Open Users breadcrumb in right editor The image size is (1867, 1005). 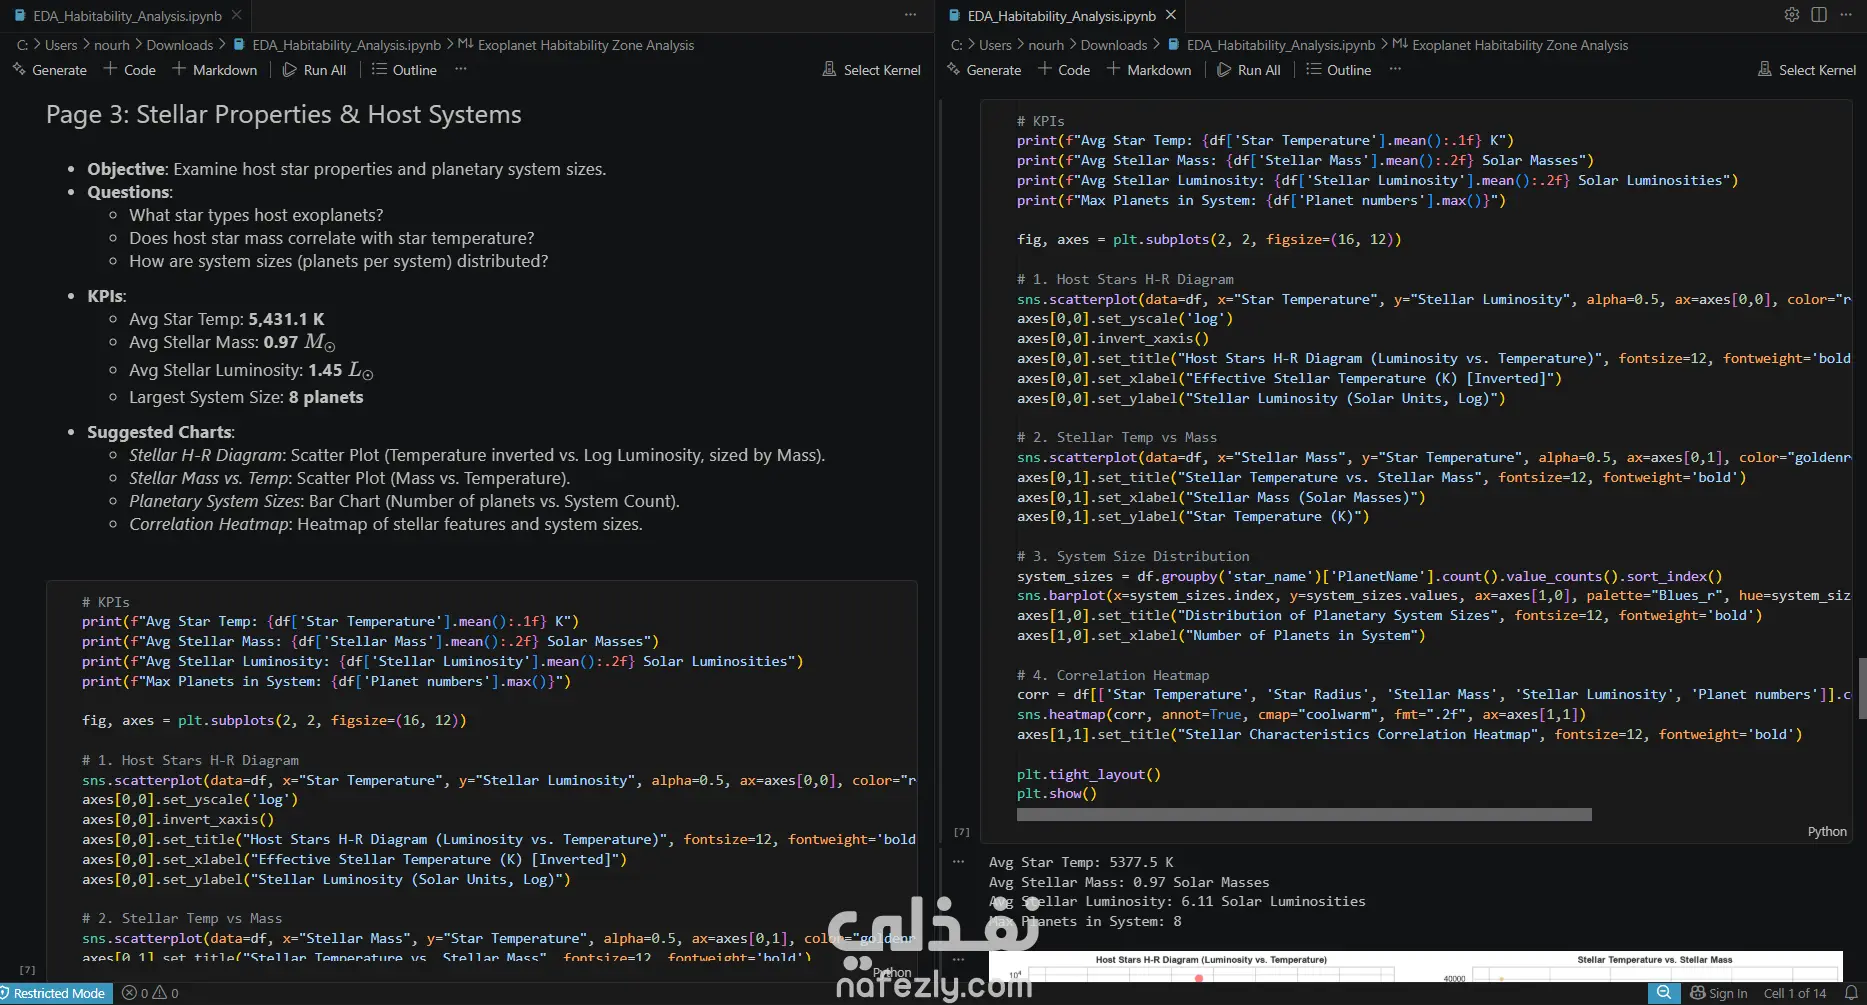pos(995,45)
